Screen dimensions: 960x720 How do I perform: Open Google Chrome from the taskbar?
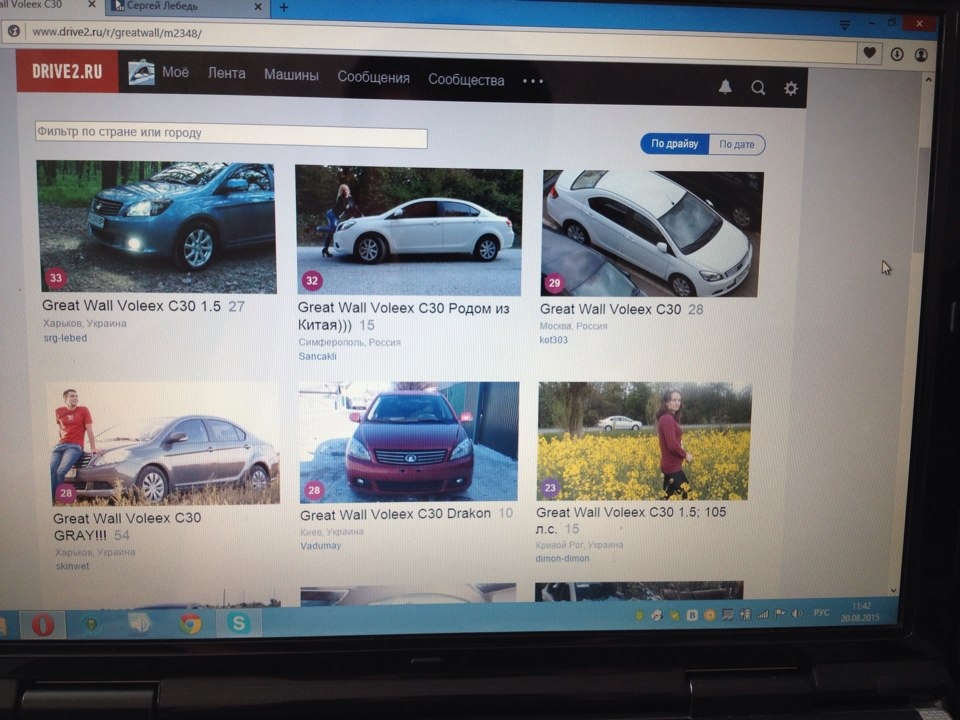190,624
